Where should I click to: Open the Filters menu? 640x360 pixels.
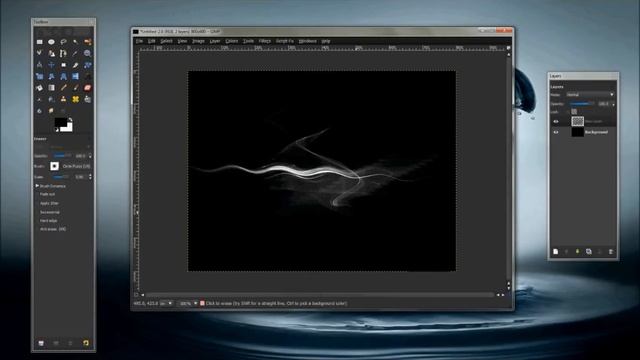tap(265, 41)
